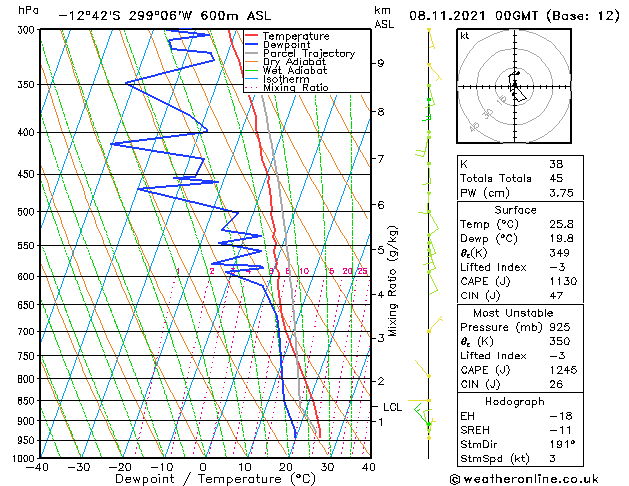Select the 950 hPa pressure label
629x486 pixels.
click(x=28, y=440)
